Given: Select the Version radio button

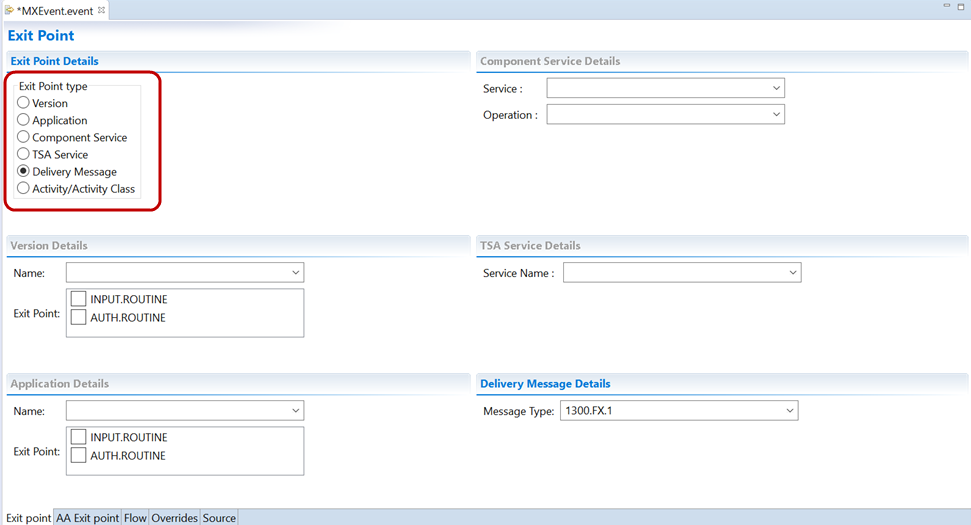Looking at the screenshot, I should pyautogui.click(x=24, y=103).
